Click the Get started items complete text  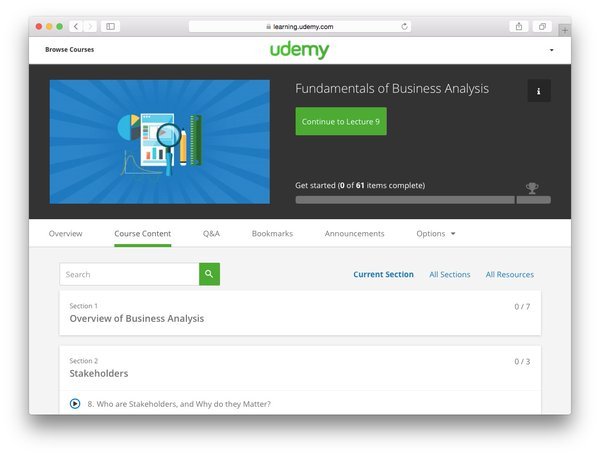360,185
